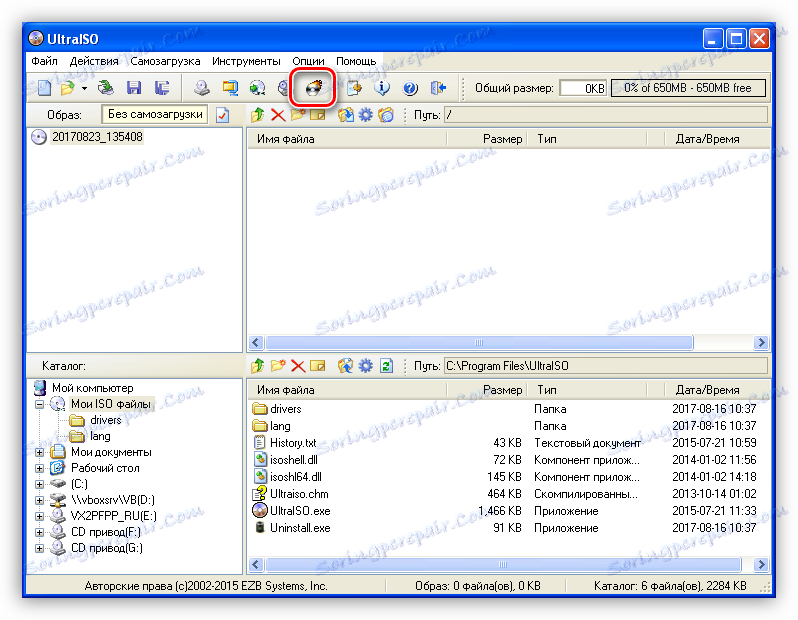Open the Действия menu
Screen dimensions: 798x620
coord(94,61)
